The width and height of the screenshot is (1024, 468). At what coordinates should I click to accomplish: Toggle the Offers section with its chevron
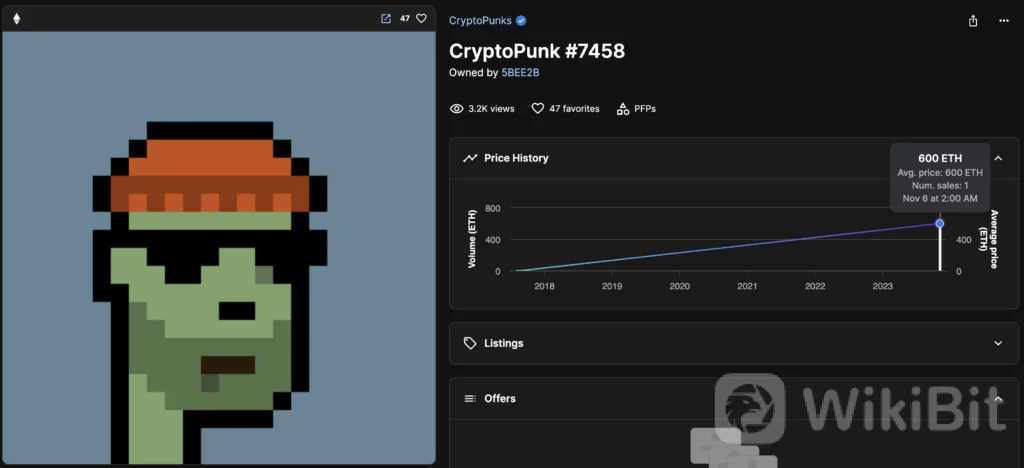tap(997, 398)
